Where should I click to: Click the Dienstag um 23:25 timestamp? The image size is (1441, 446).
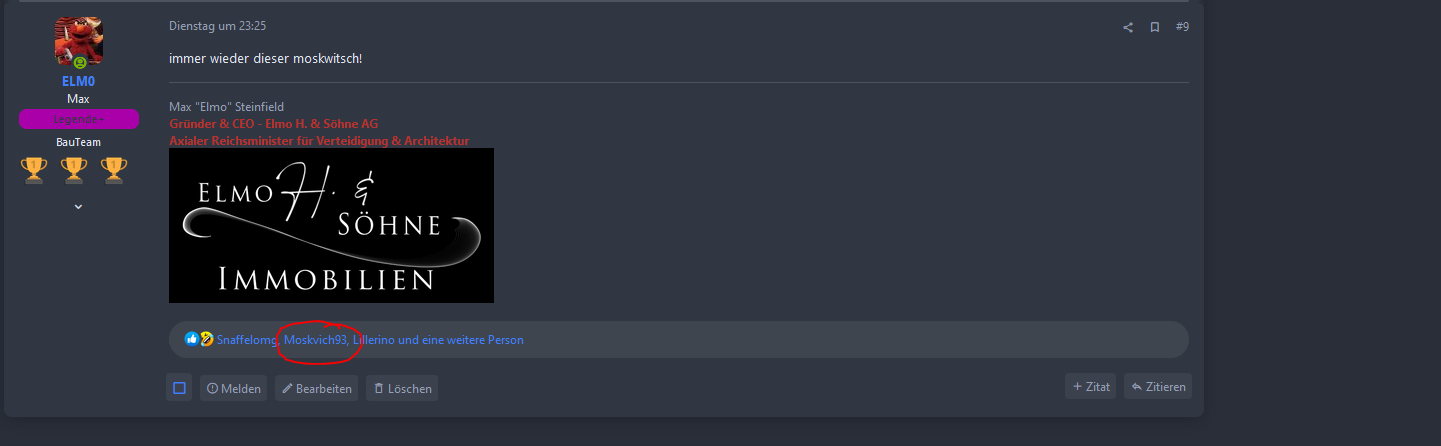[x=217, y=26]
